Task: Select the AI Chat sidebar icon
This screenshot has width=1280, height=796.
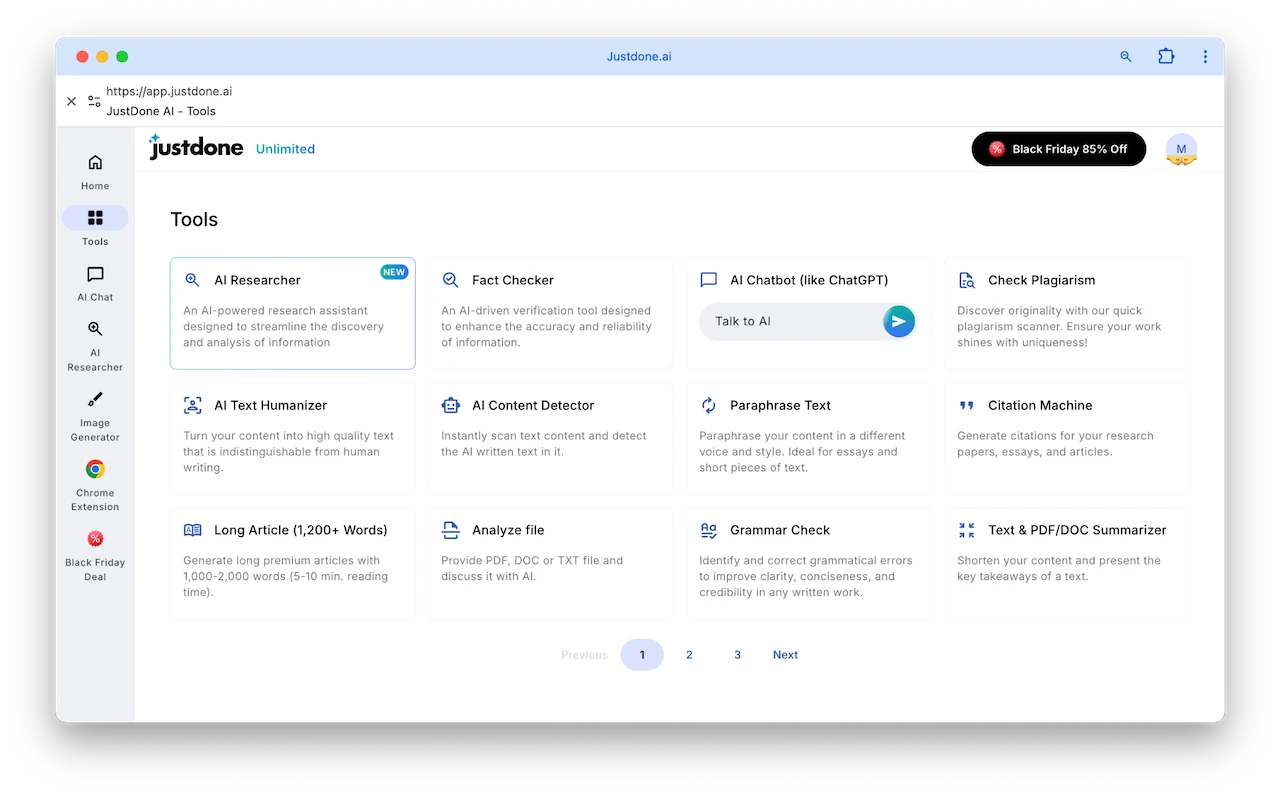Action: pyautogui.click(x=95, y=275)
